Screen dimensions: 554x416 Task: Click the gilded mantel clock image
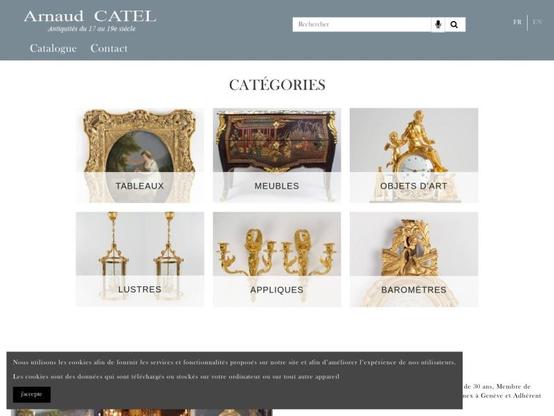pos(414,141)
